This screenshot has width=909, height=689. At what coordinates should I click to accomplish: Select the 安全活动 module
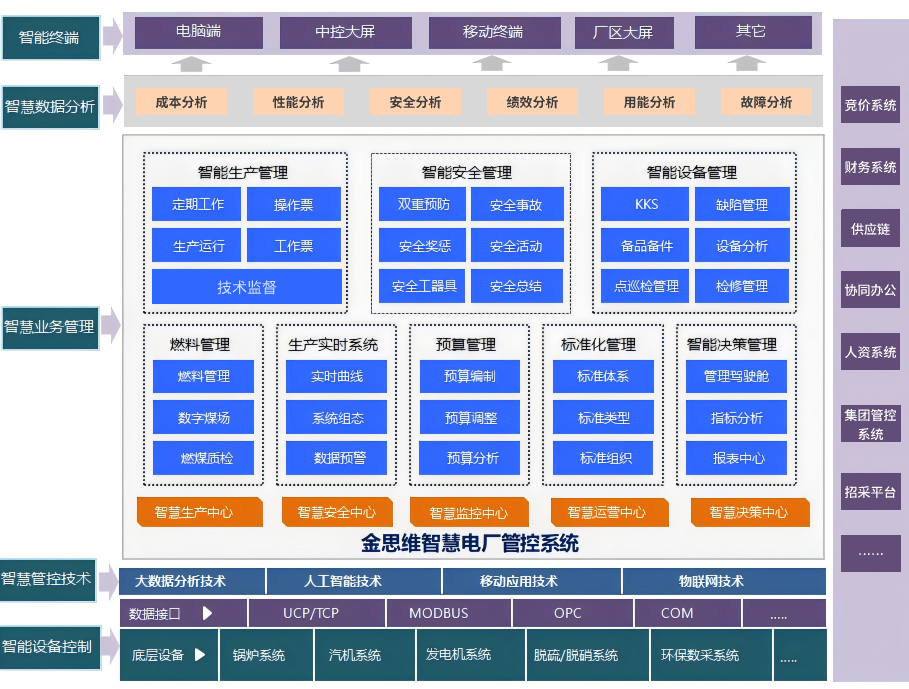click(517, 245)
